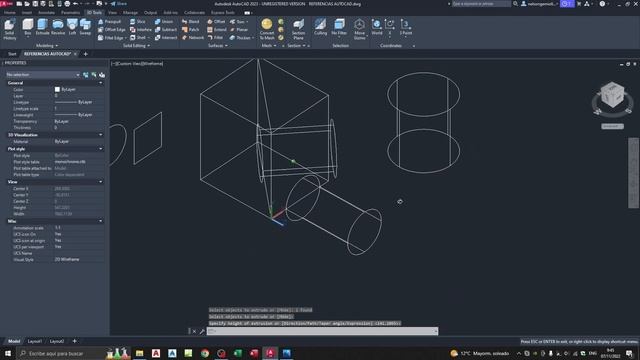640x360 pixels.
Task: Collapse the View properties section
Action: pos(101,182)
